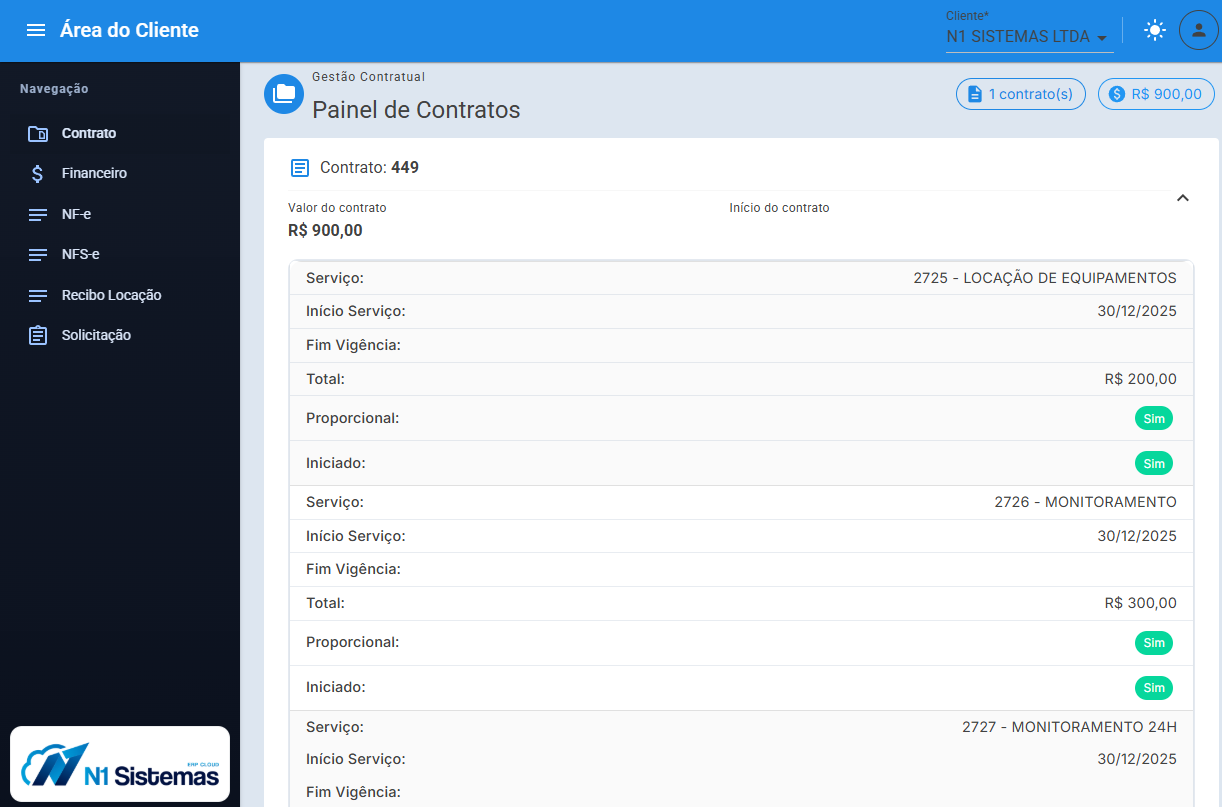
Task: Click the document icon in contrato(s) chip
Action: (974, 94)
